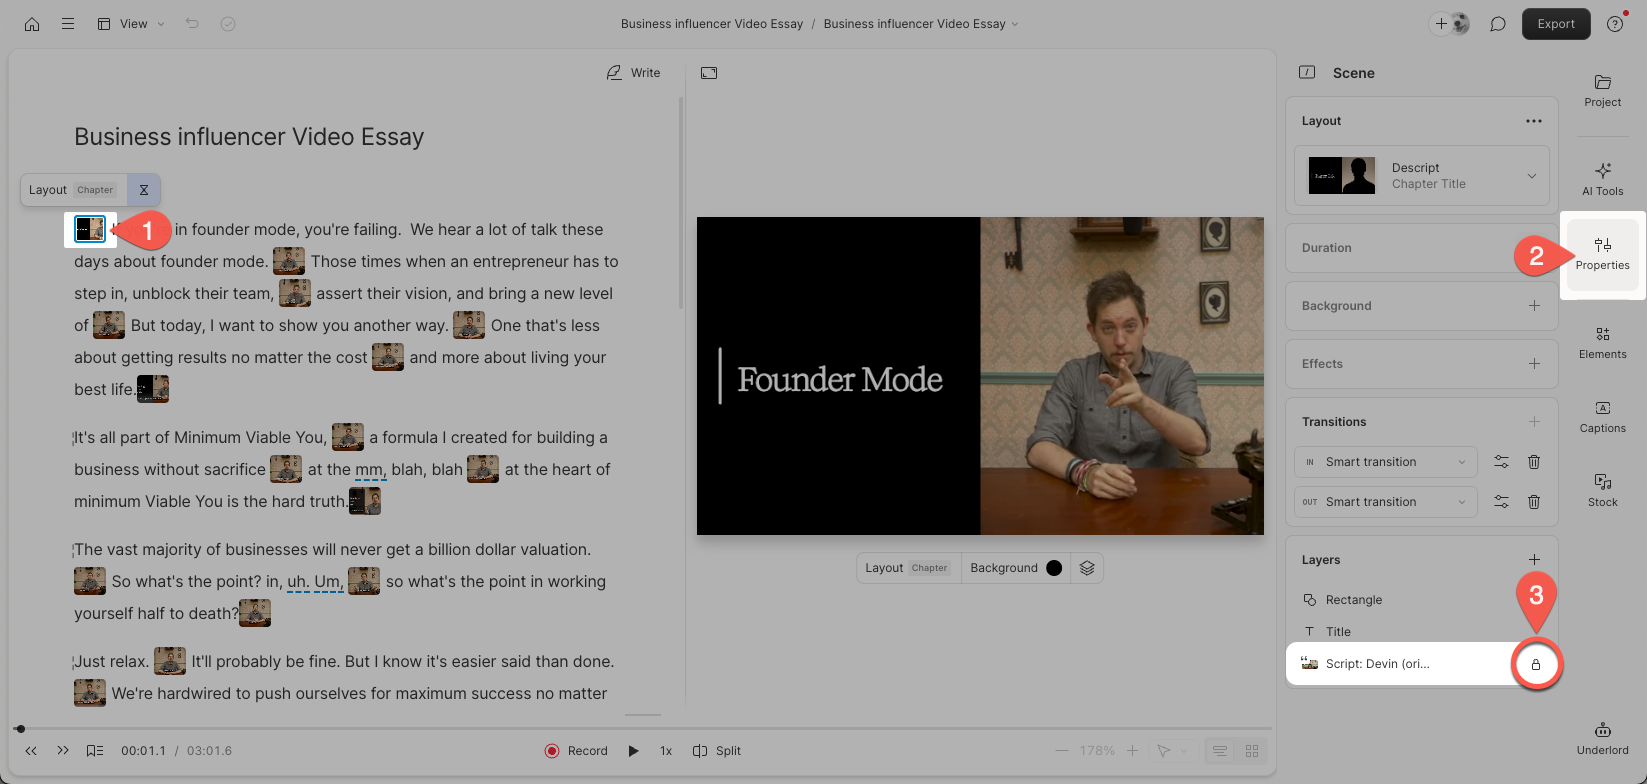
Task: Click the Export button
Action: [1555, 24]
